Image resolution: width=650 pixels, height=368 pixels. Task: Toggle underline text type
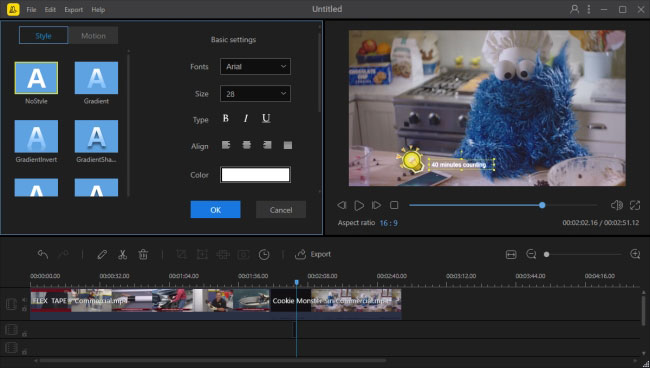pyautogui.click(x=266, y=119)
